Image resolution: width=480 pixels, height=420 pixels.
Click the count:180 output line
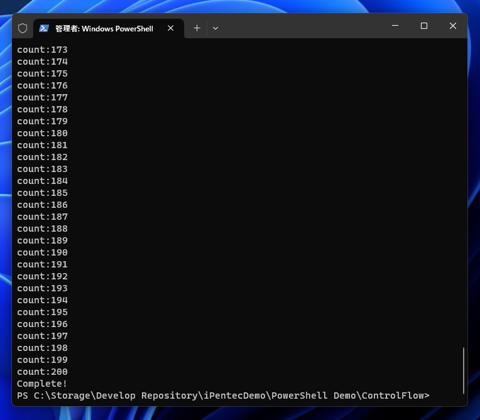[x=42, y=133]
